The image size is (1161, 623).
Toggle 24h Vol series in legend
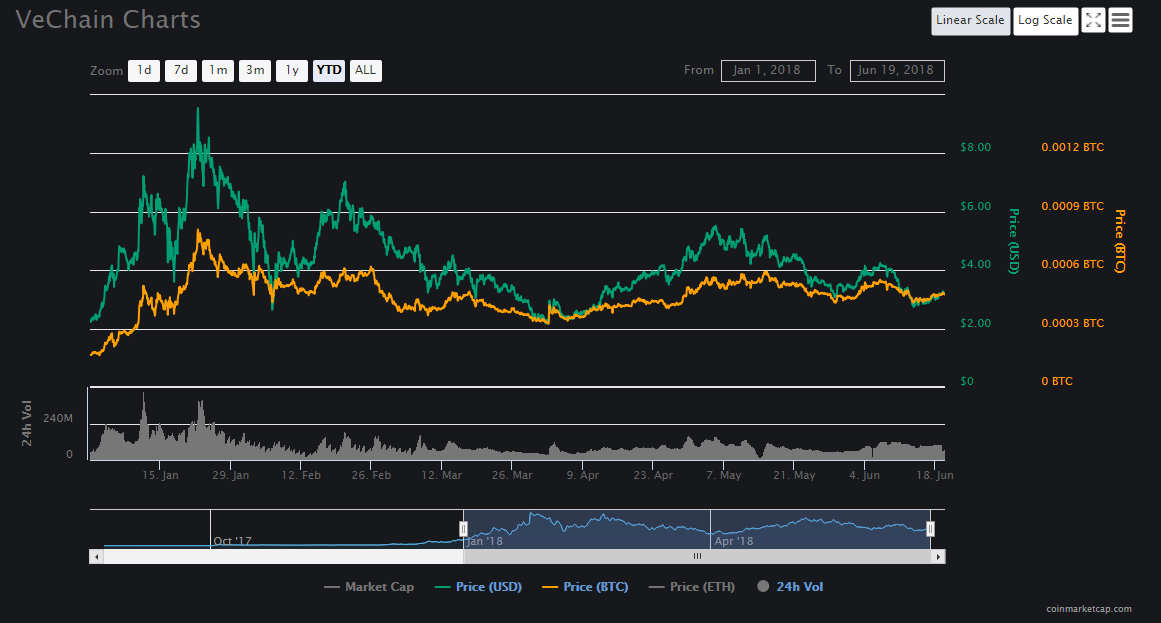[790, 587]
